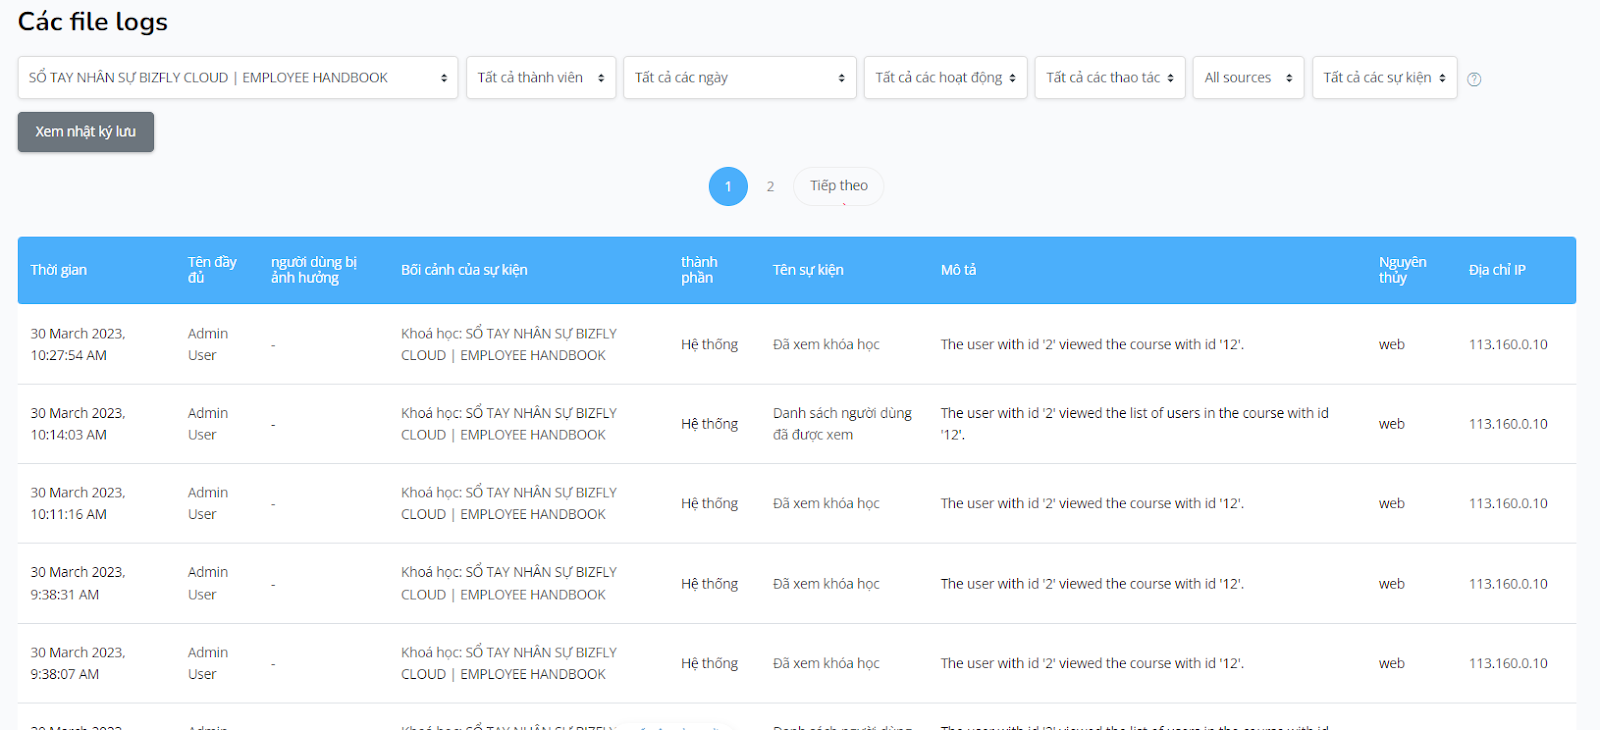The width and height of the screenshot is (1600, 730).
Task: Click timestamp '30 March 2023, 10:11:16 AM'
Action: [x=78, y=504]
